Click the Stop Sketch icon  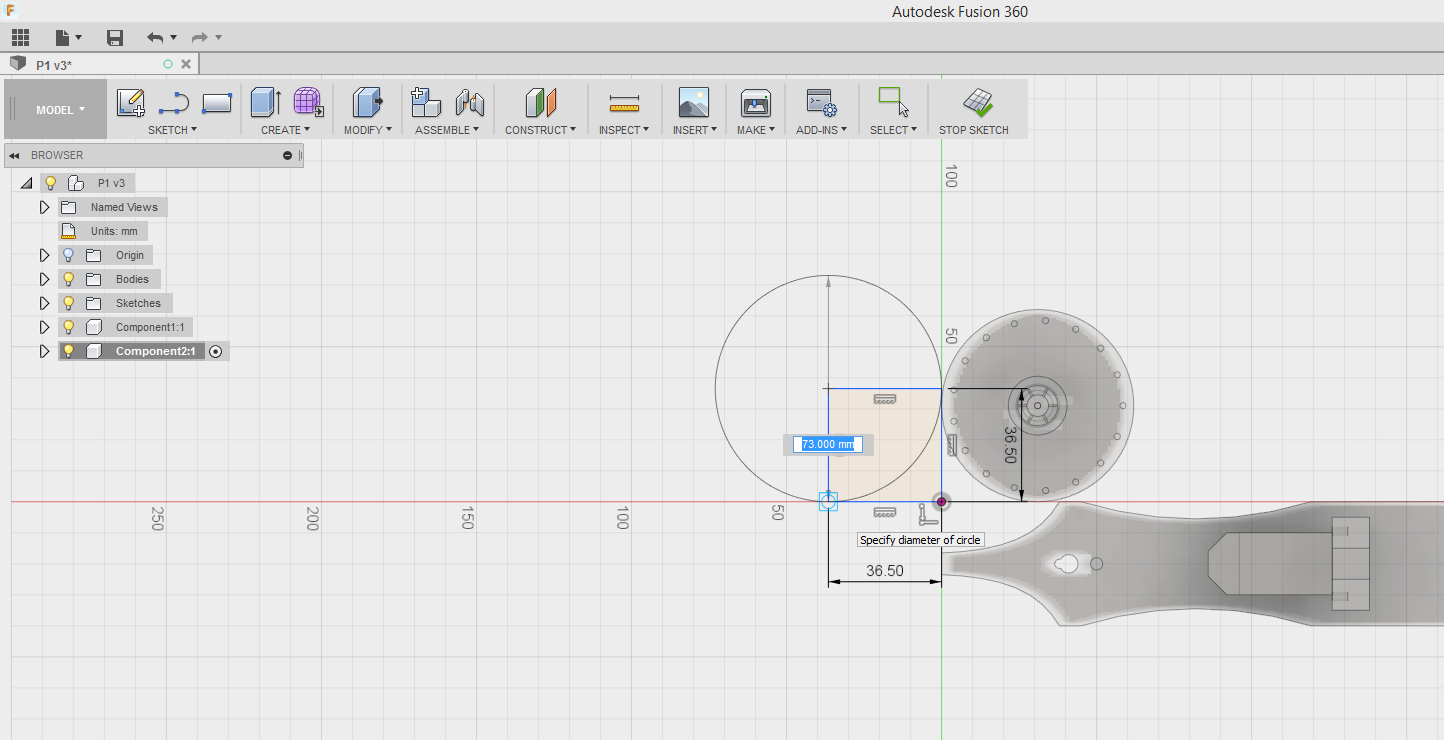[x=977, y=102]
